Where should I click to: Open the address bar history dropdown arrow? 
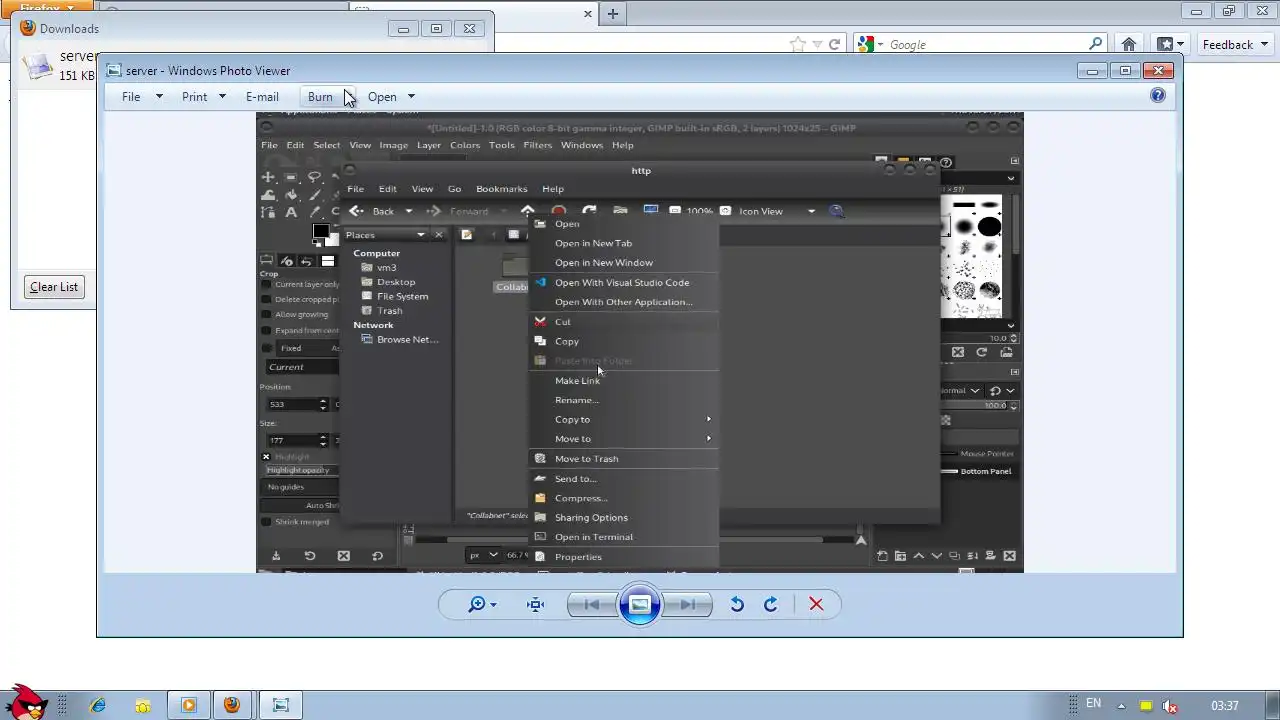pyautogui.click(x=817, y=44)
